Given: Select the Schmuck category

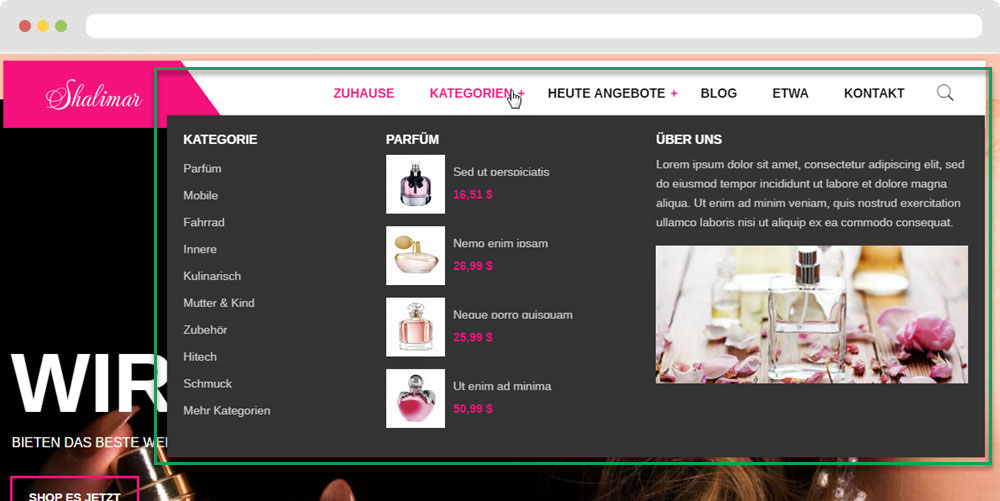Looking at the screenshot, I should (207, 383).
